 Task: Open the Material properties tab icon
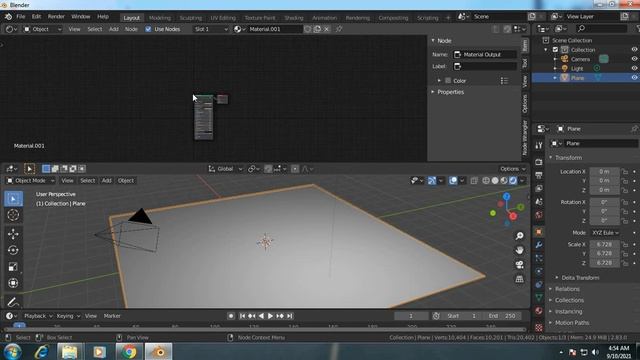point(539,311)
